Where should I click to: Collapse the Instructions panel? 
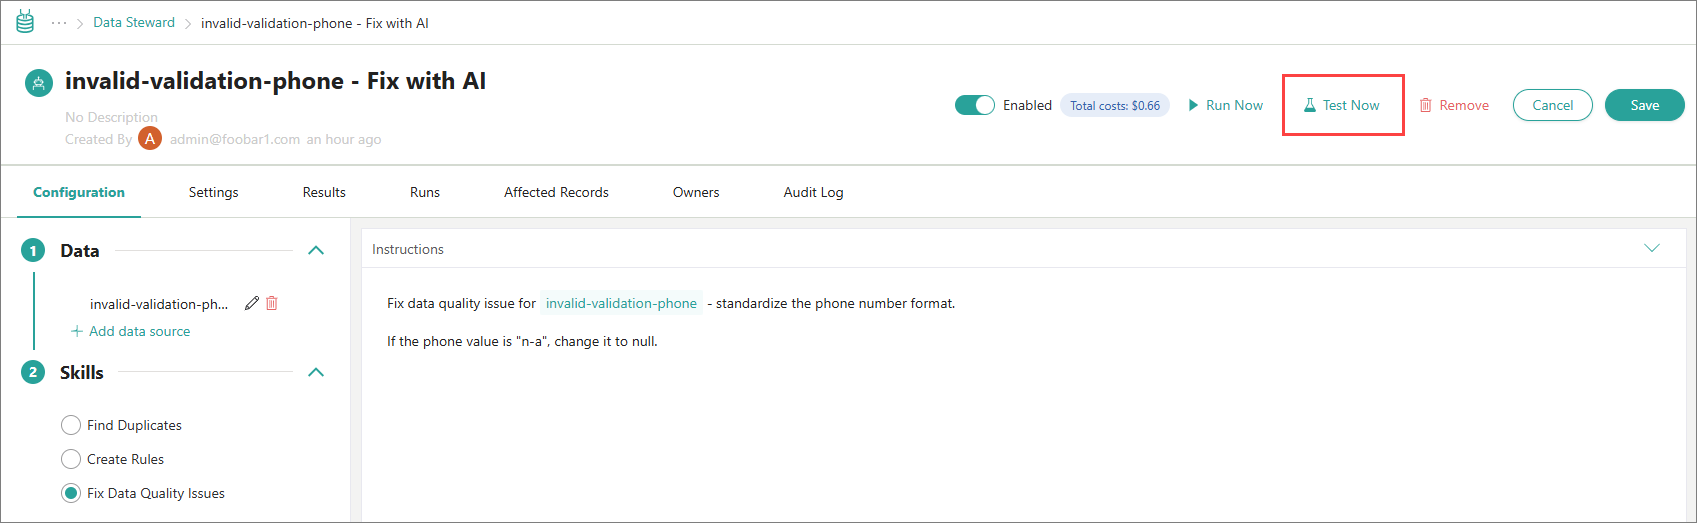pyautogui.click(x=1651, y=249)
